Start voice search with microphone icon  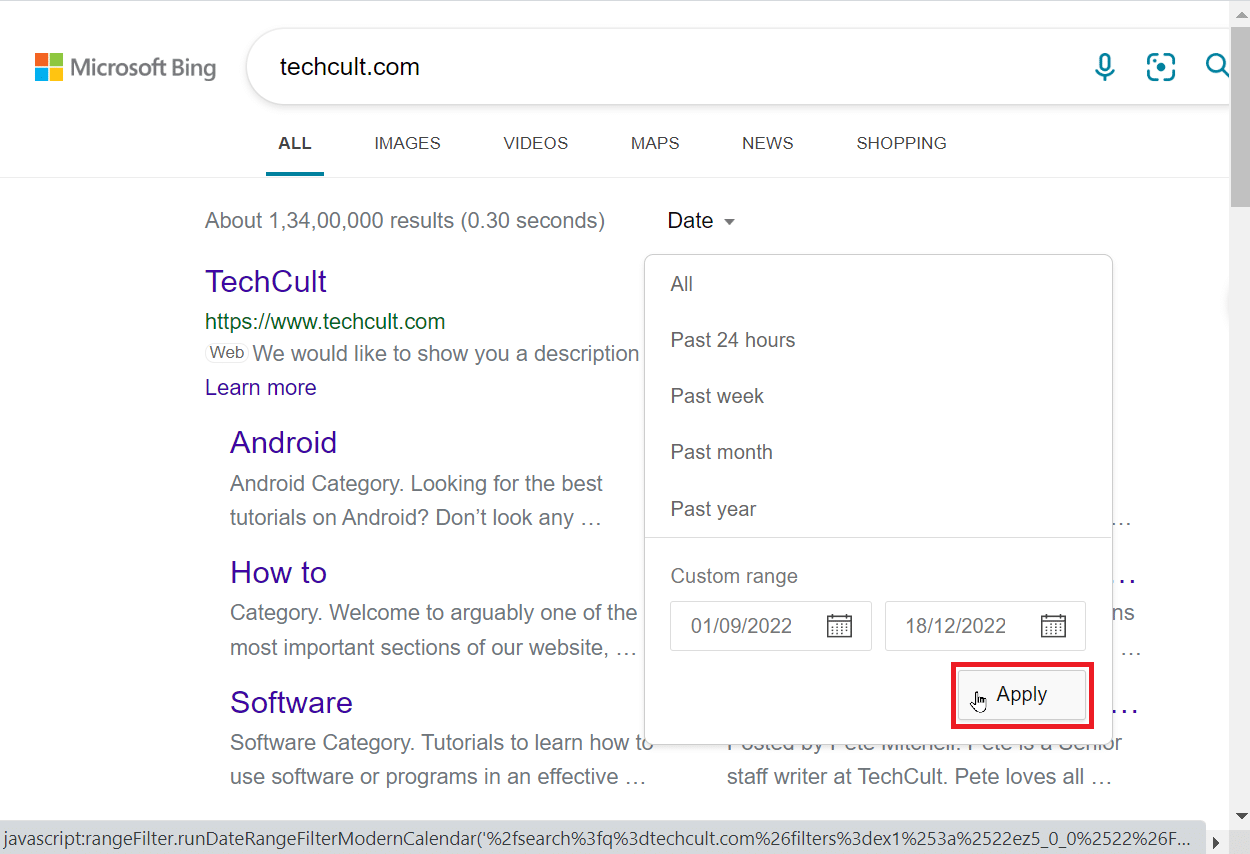(1104, 67)
